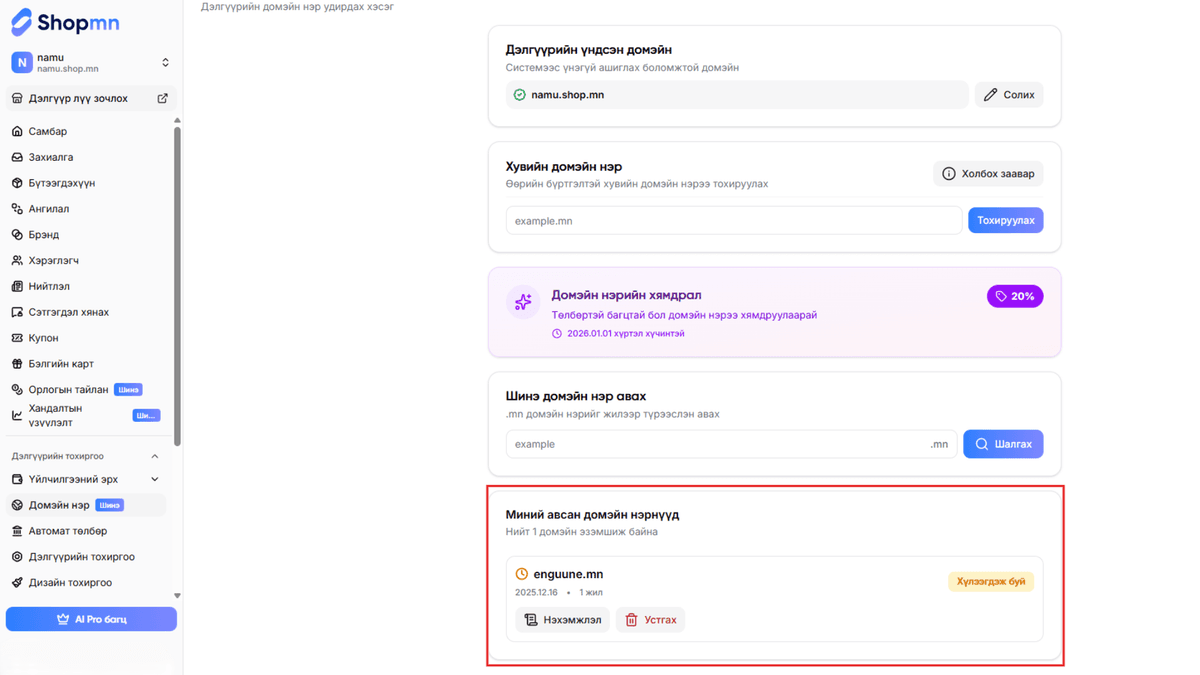Click the pencil icon on Солих button
This screenshot has width=1200, height=675.
(990, 95)
